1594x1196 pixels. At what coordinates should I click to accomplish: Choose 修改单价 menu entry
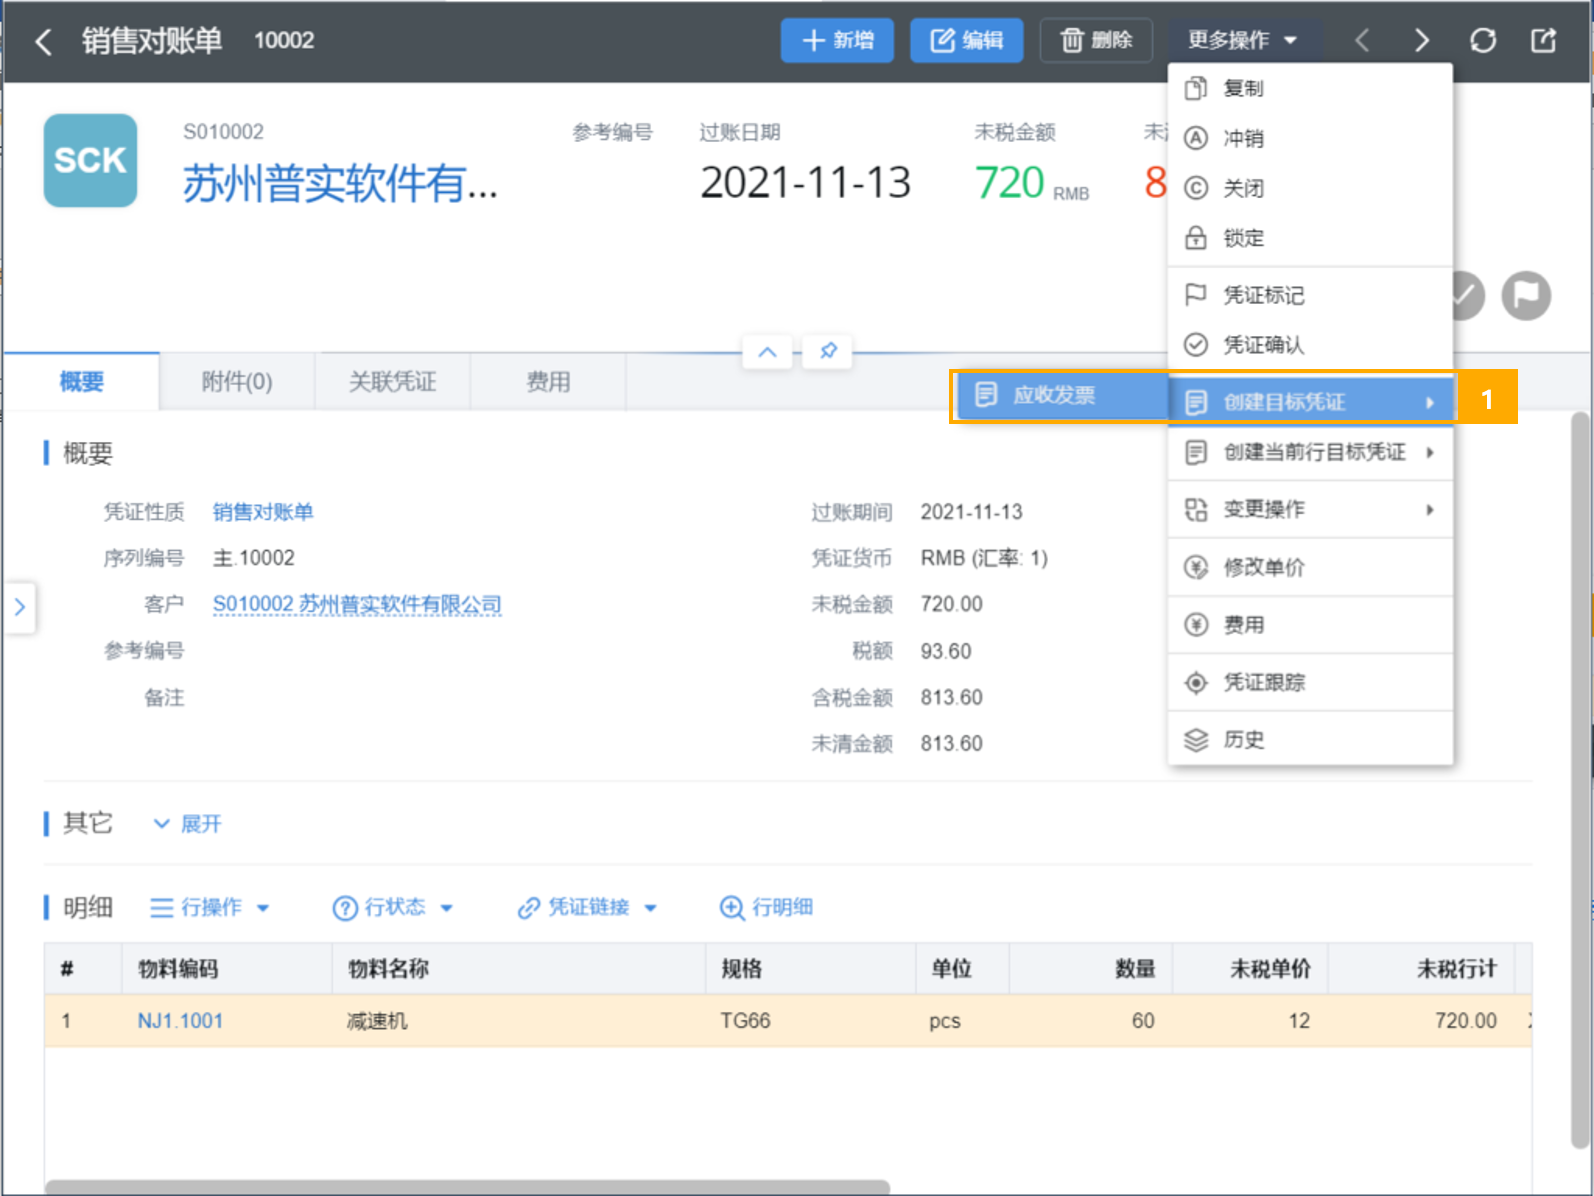tap(1310, 567)
